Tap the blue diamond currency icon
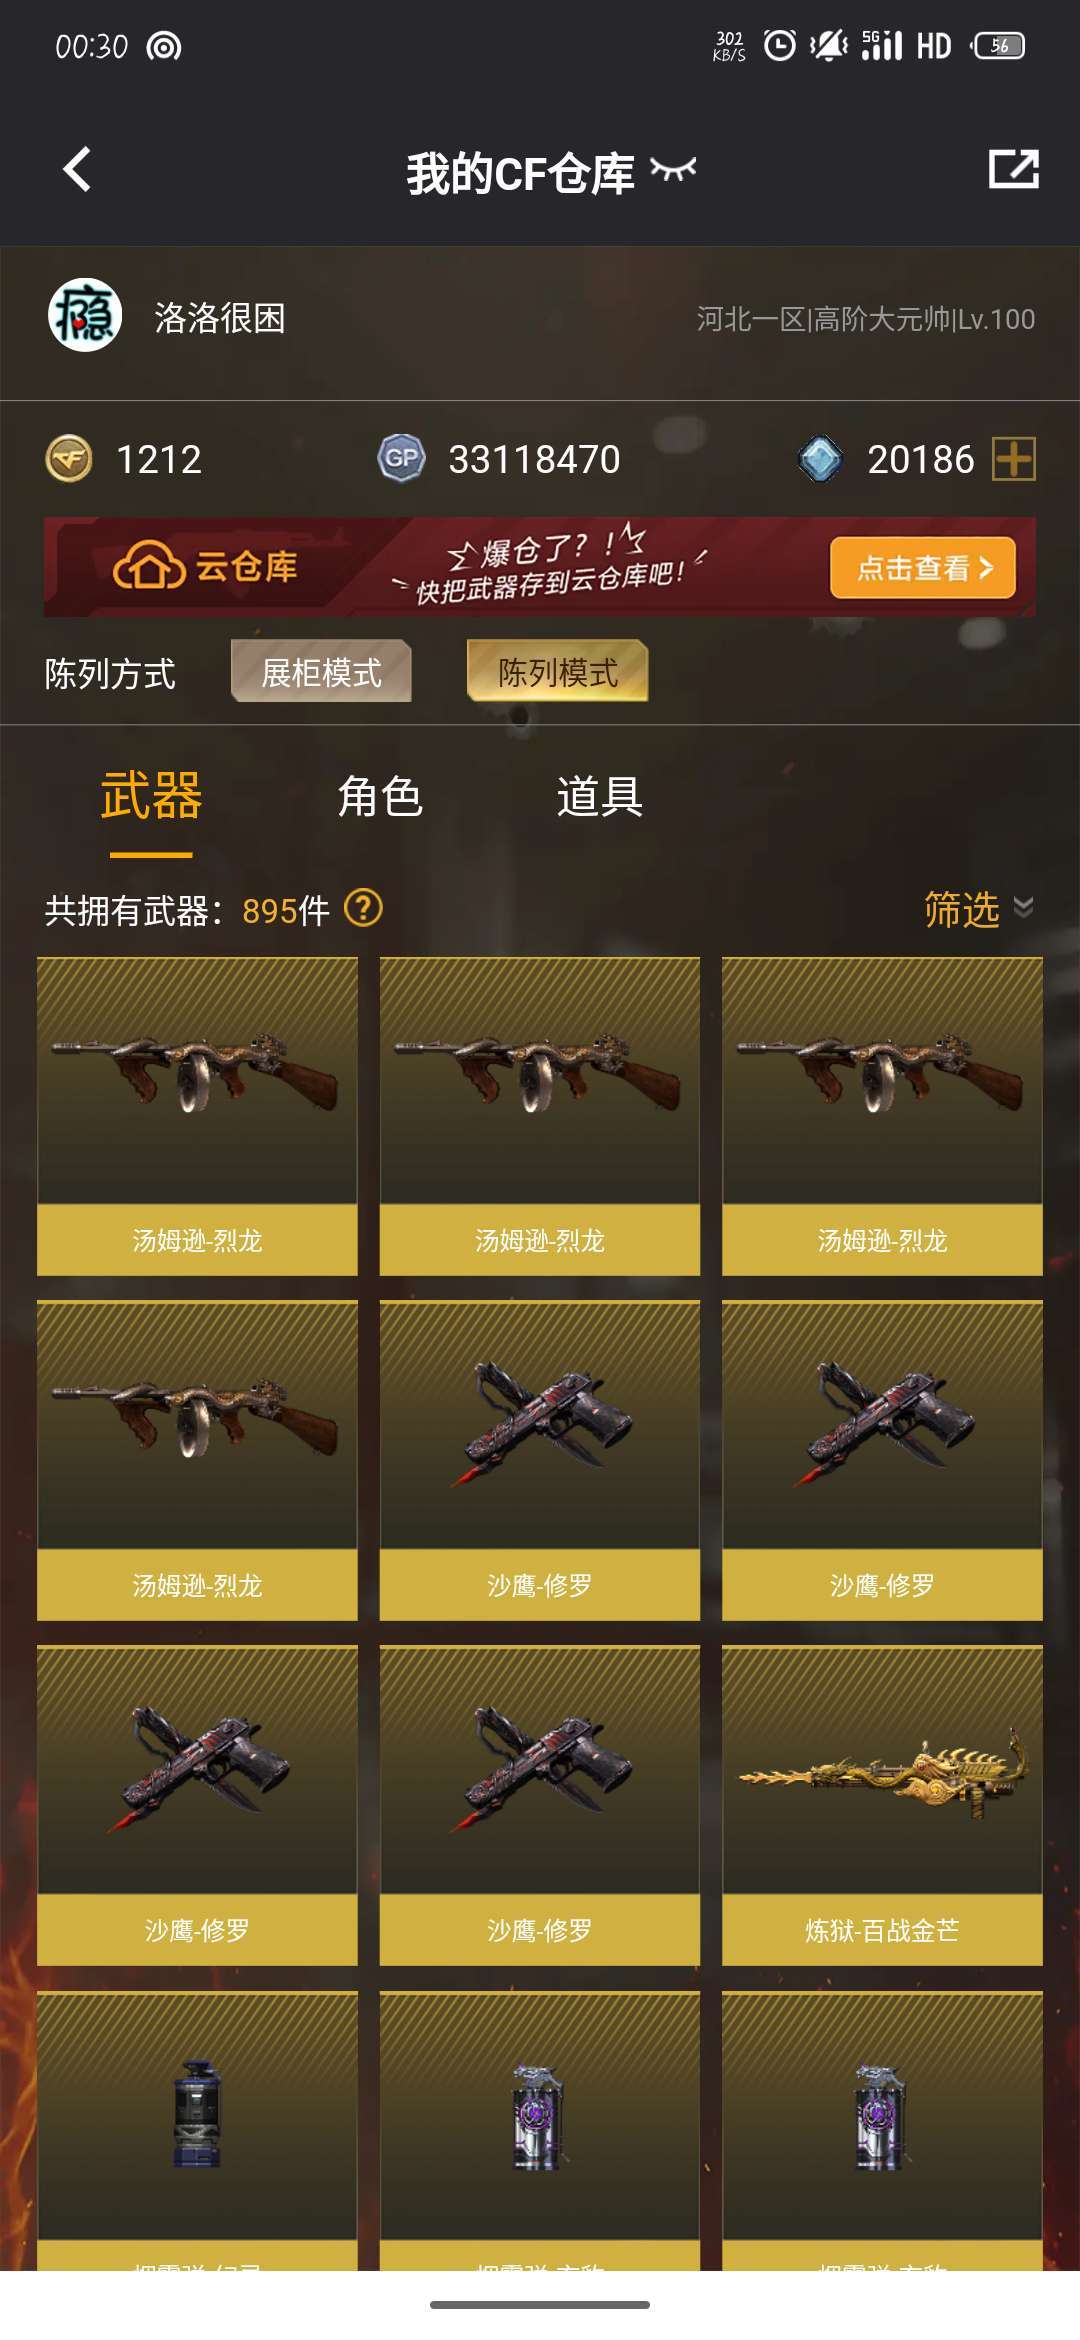This screenshot has height=2340, width=1080. coord(820,459)
